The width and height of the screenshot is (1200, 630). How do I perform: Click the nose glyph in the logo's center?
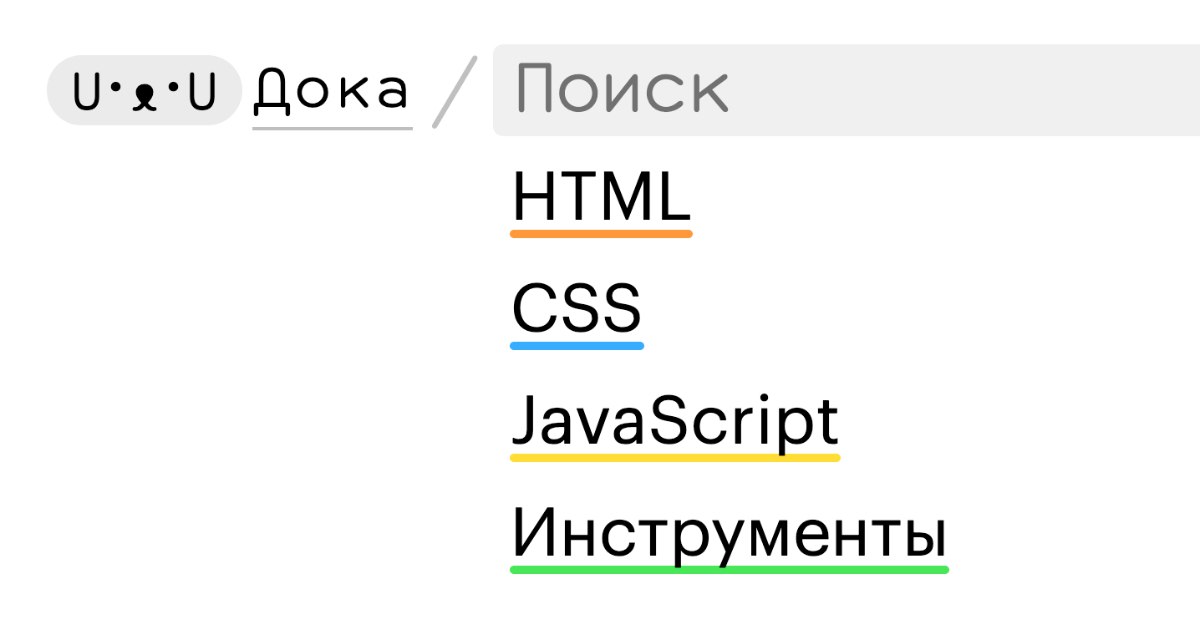click(145, 96)
